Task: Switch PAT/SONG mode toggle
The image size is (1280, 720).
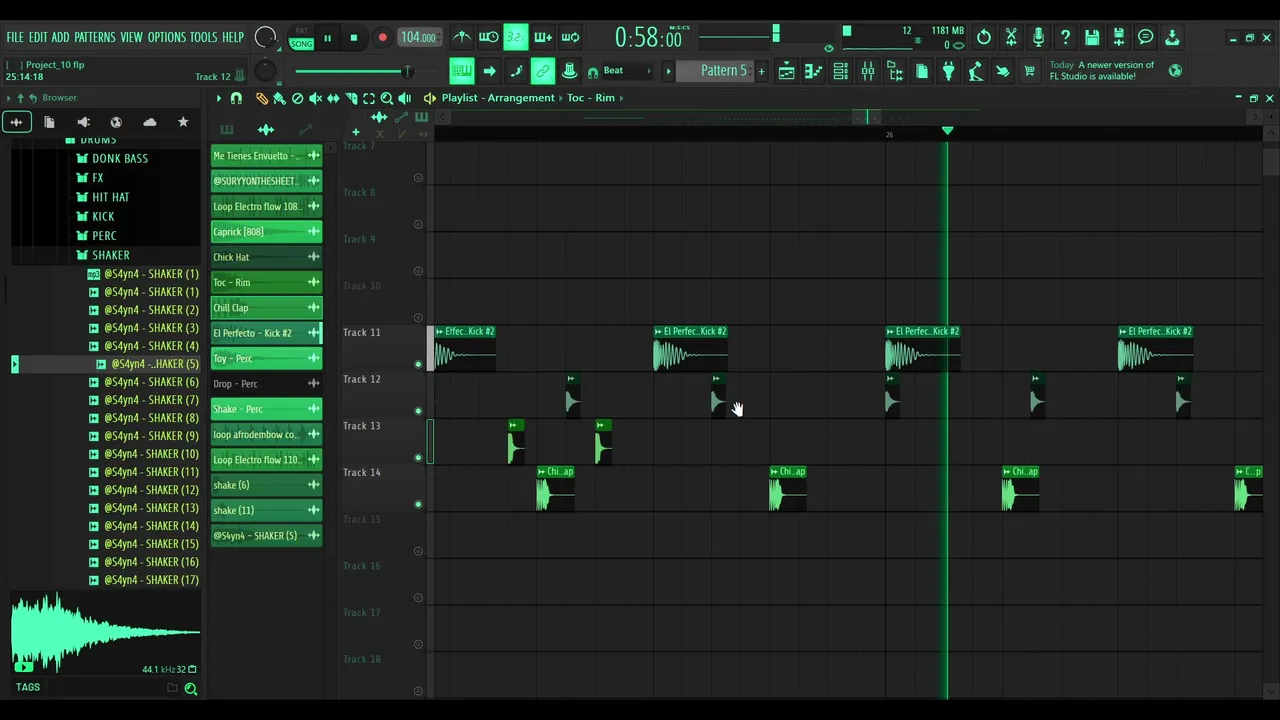Action: tap(301, 39)
